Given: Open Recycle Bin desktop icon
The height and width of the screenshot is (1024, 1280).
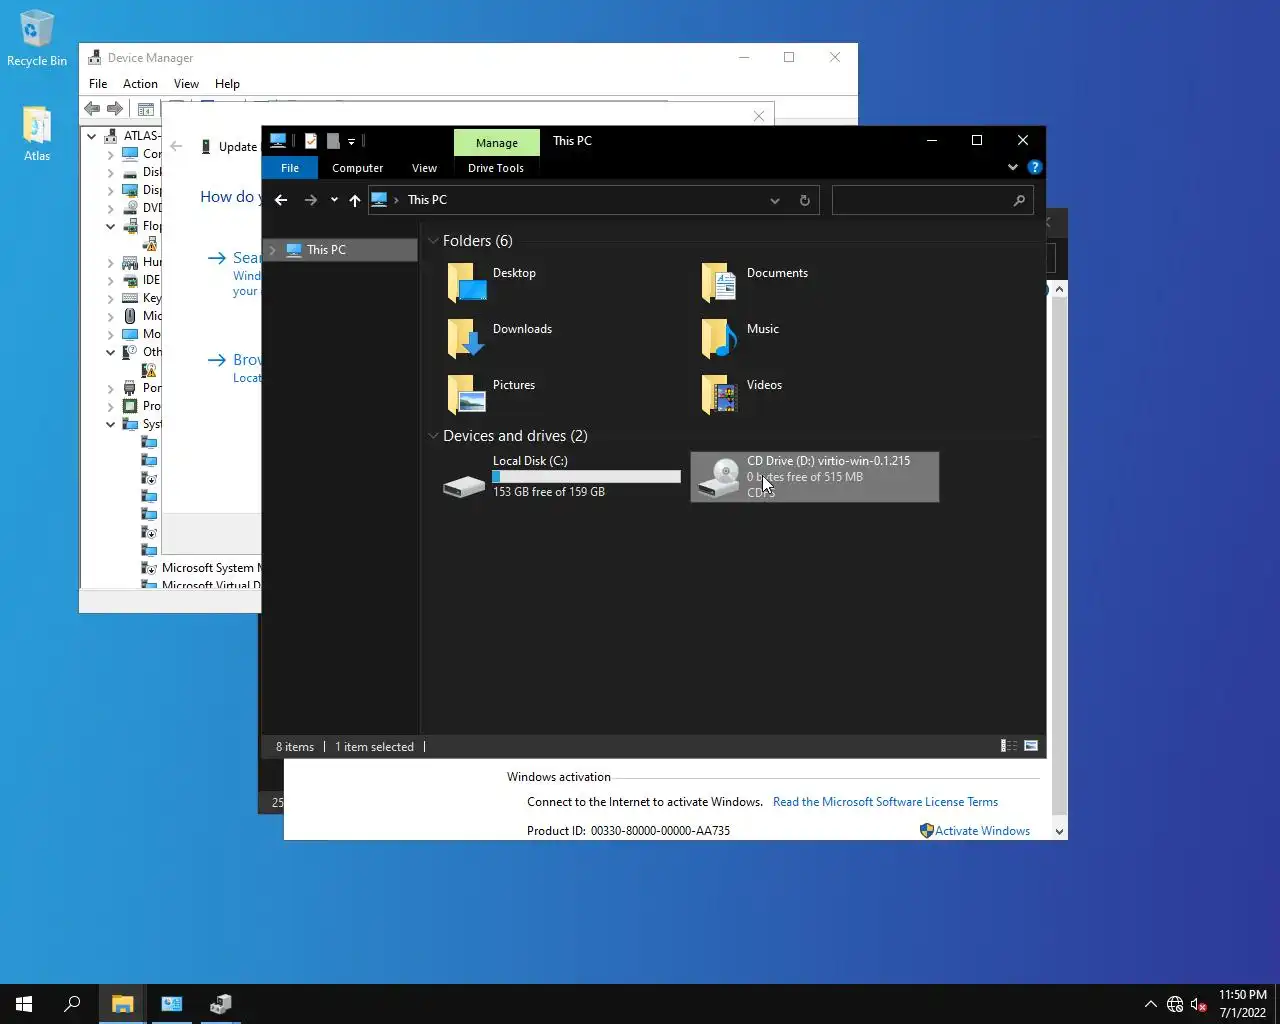Looking at the screenshot, I should coord(37,39).
